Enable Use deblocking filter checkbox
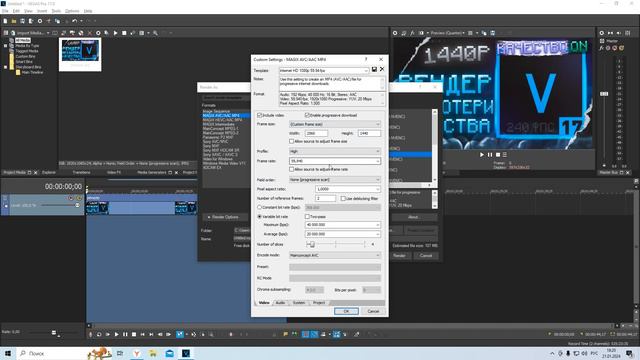Screen dimensions: 640x360 [x=343, y=198]
